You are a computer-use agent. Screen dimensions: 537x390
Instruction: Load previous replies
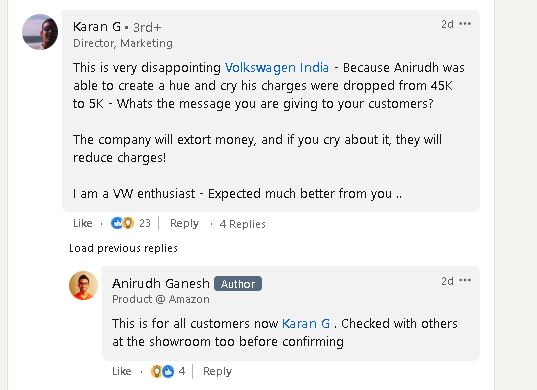[123, 248]
